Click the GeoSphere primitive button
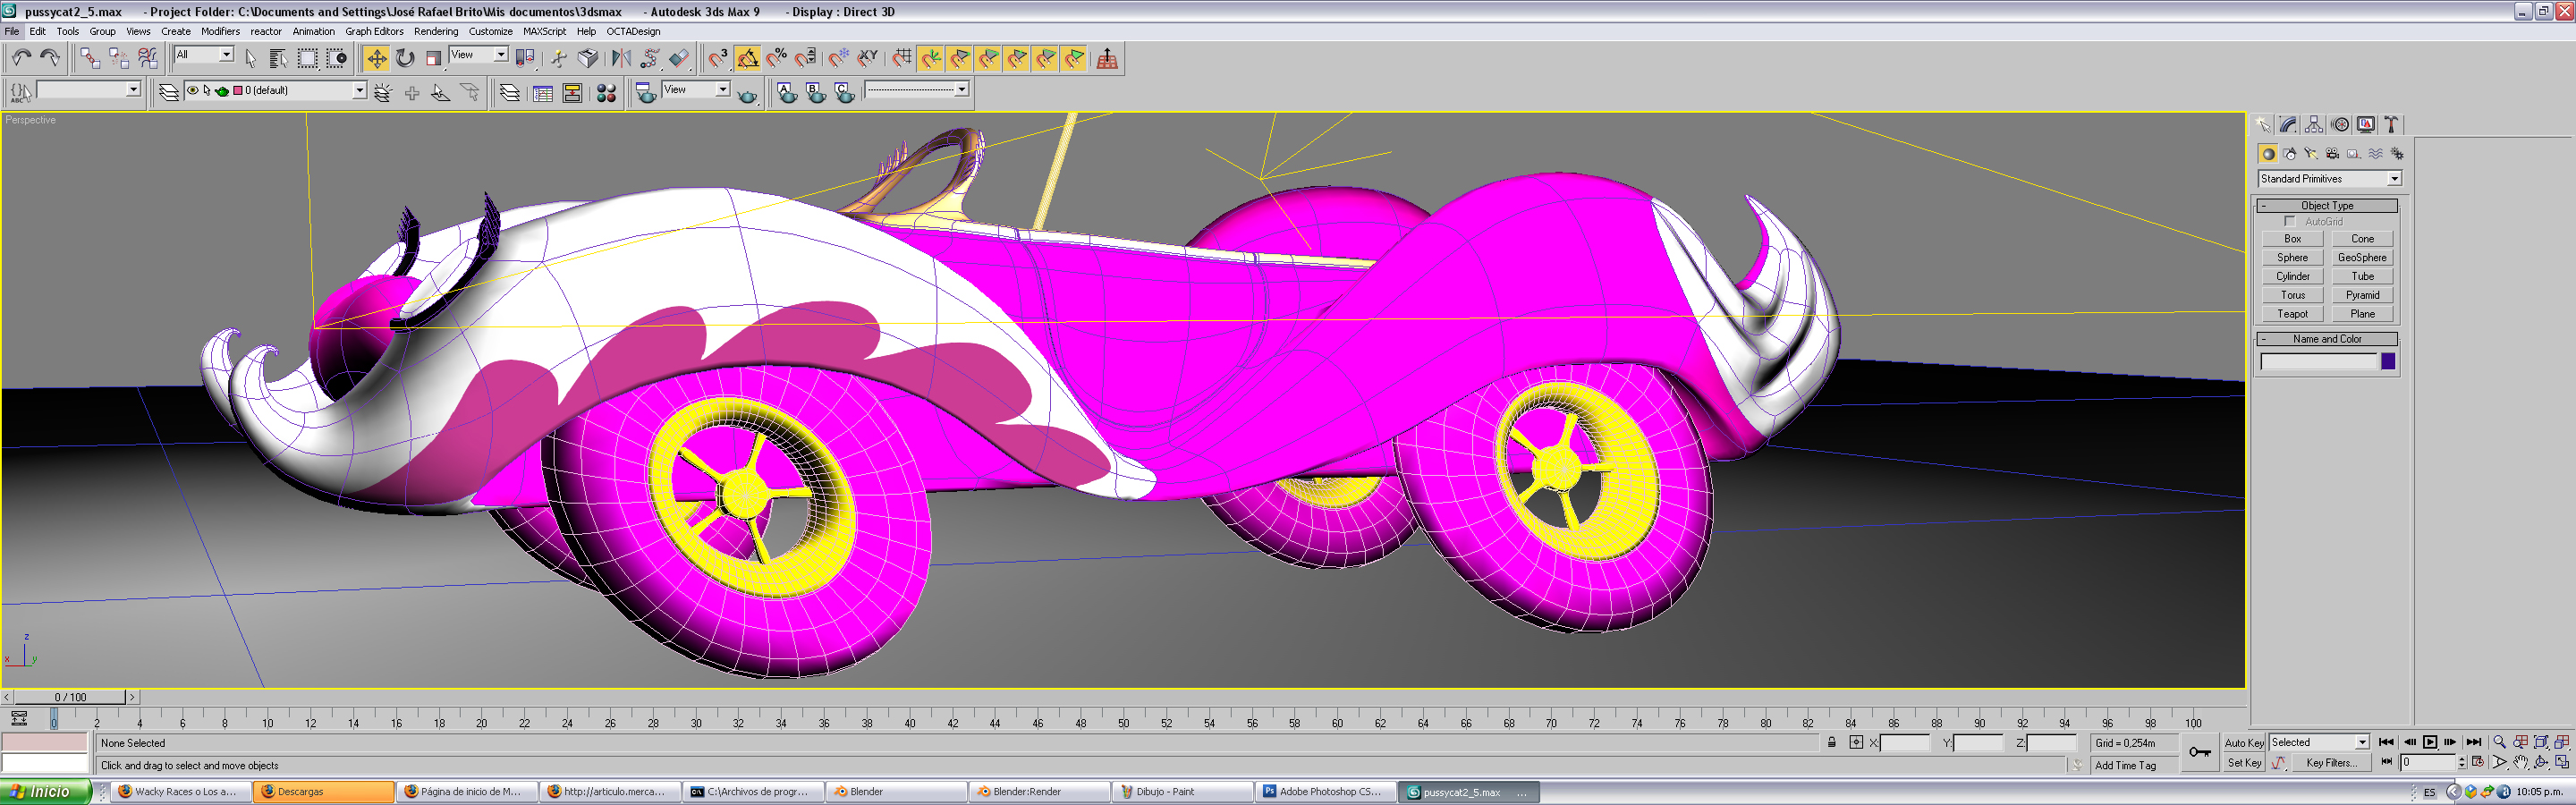This screenshot has height=805, width=2576. 2362,258
